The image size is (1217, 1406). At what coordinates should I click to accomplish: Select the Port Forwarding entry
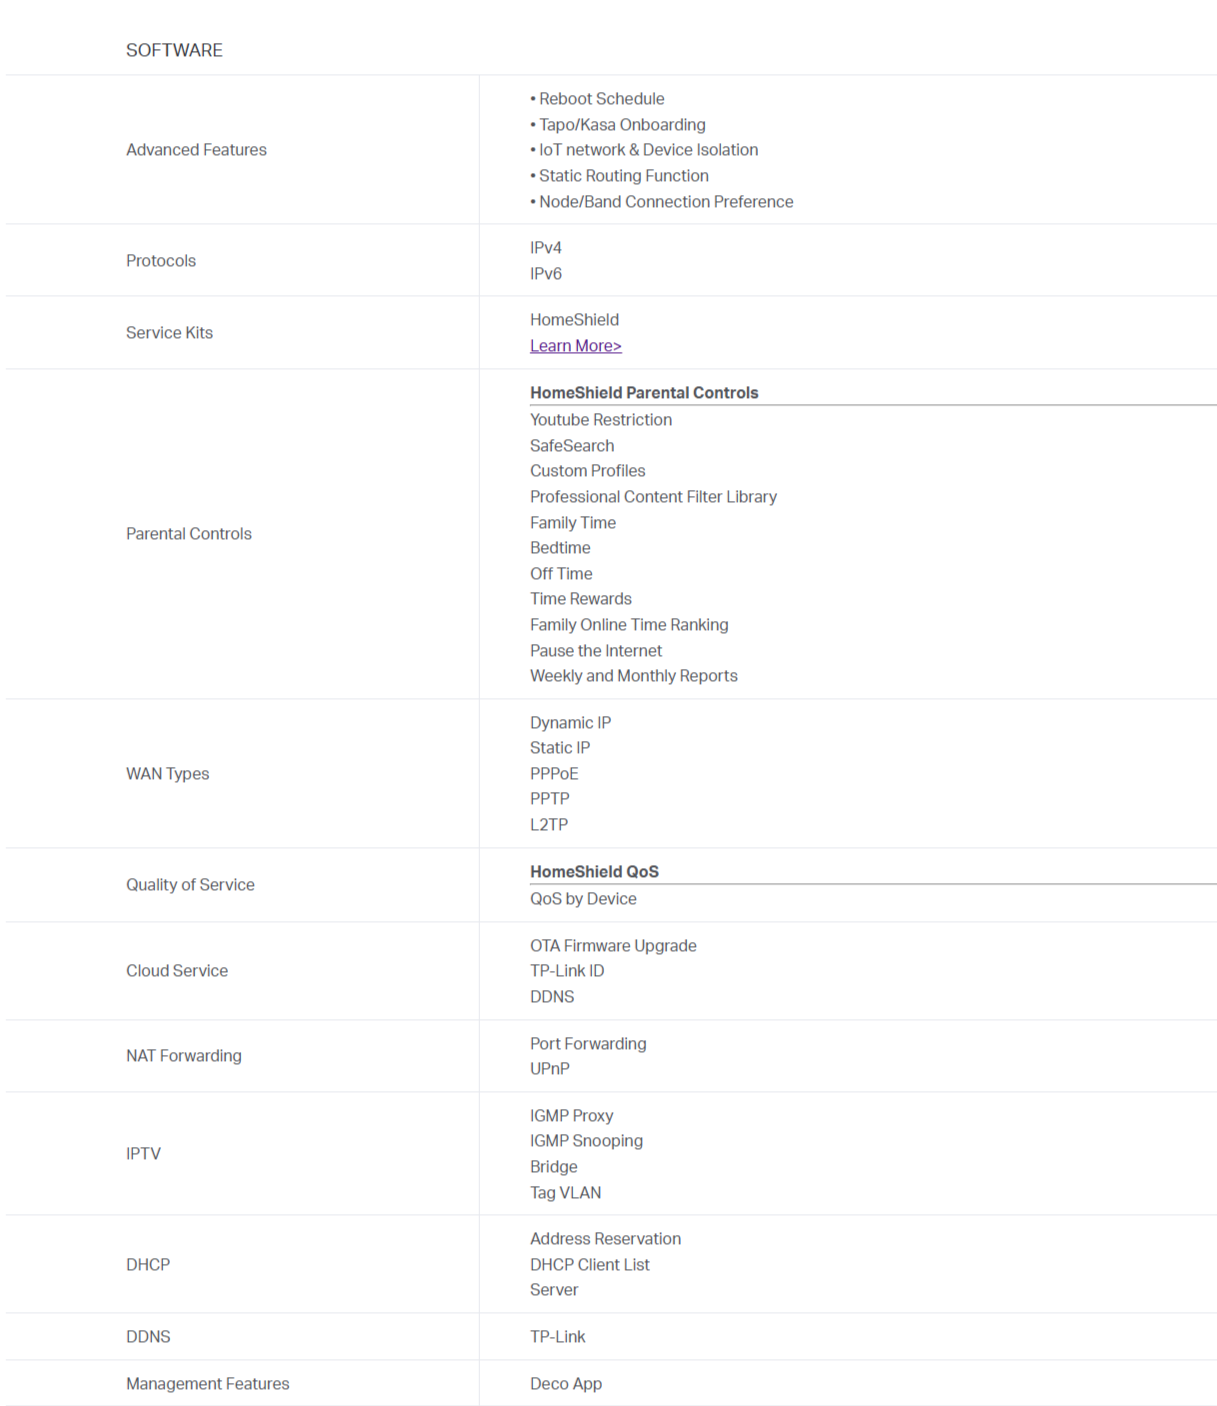[588, 1044]
